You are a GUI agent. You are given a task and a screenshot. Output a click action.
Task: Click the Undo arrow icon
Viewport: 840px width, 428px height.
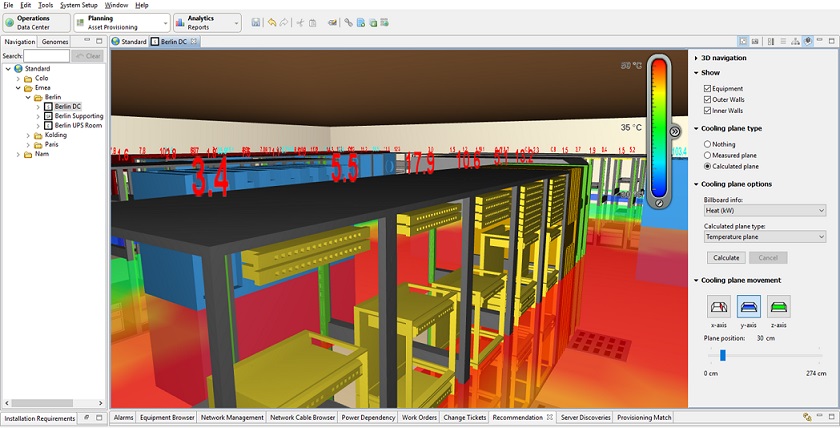272,22
